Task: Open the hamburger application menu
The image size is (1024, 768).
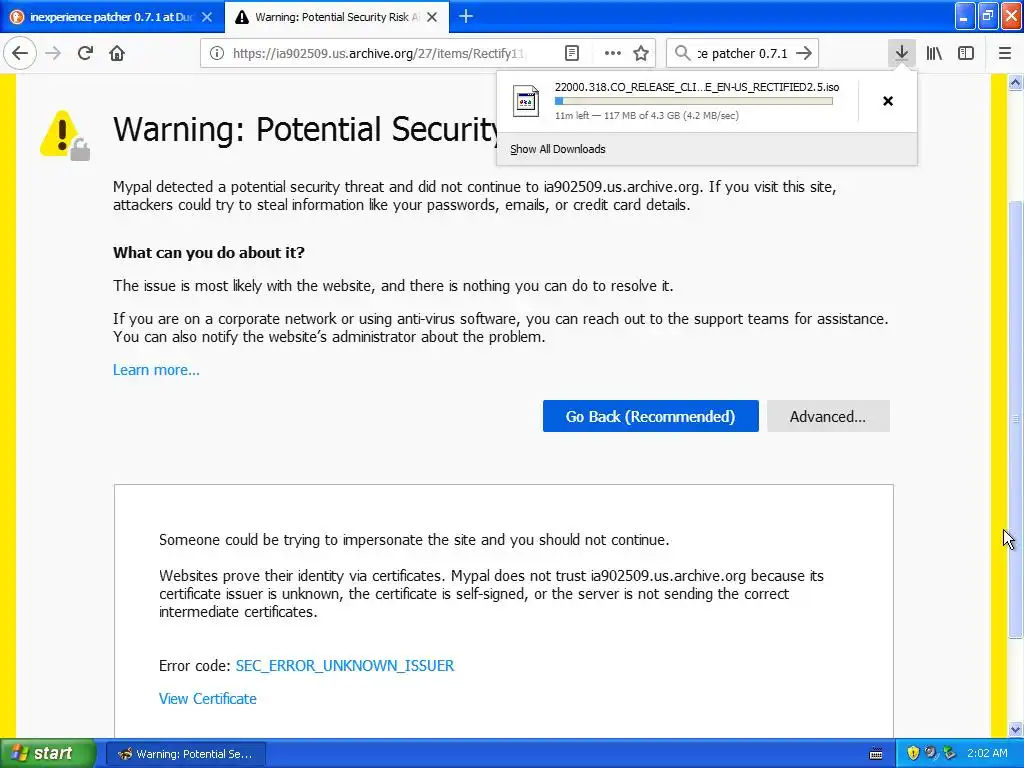Action: [x=1004, y=53]
